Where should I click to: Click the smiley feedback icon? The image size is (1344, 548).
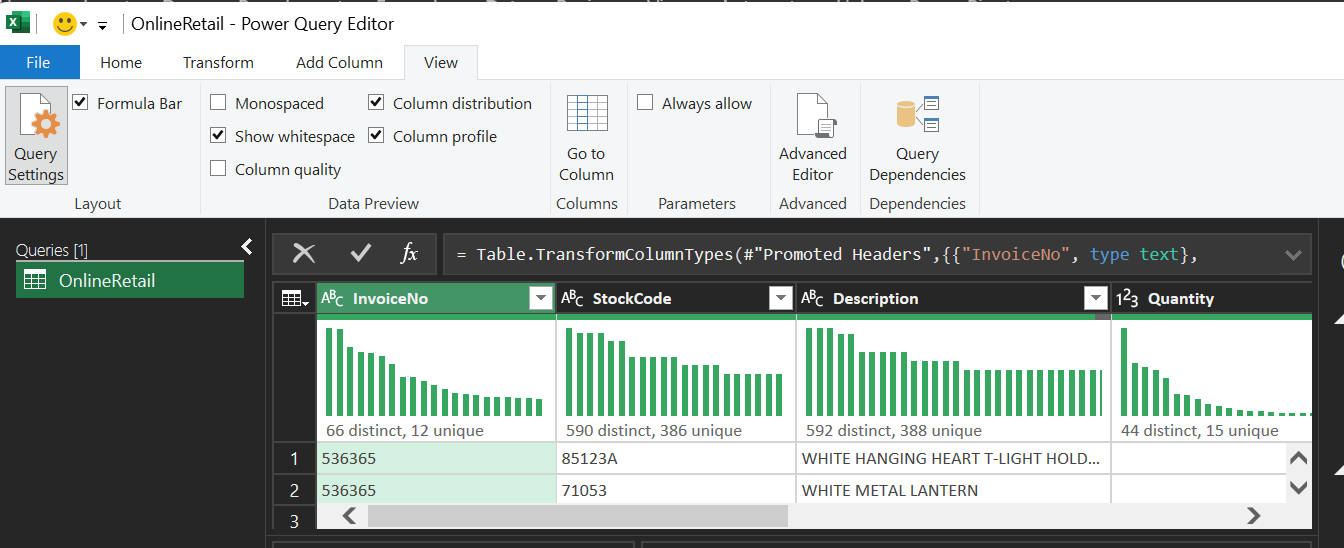65,24
